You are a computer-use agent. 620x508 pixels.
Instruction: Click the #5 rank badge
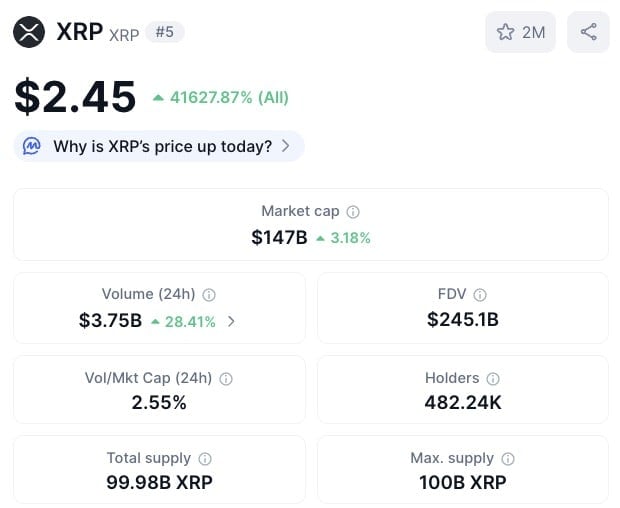[165, 32]
